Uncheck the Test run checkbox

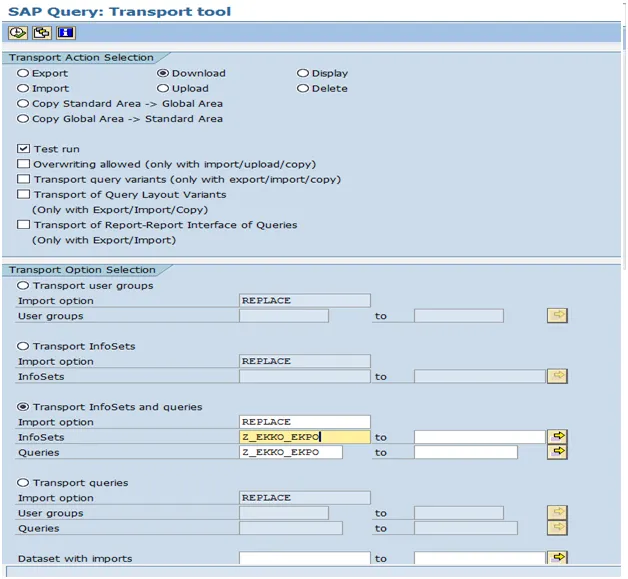(x=23, y=149)
